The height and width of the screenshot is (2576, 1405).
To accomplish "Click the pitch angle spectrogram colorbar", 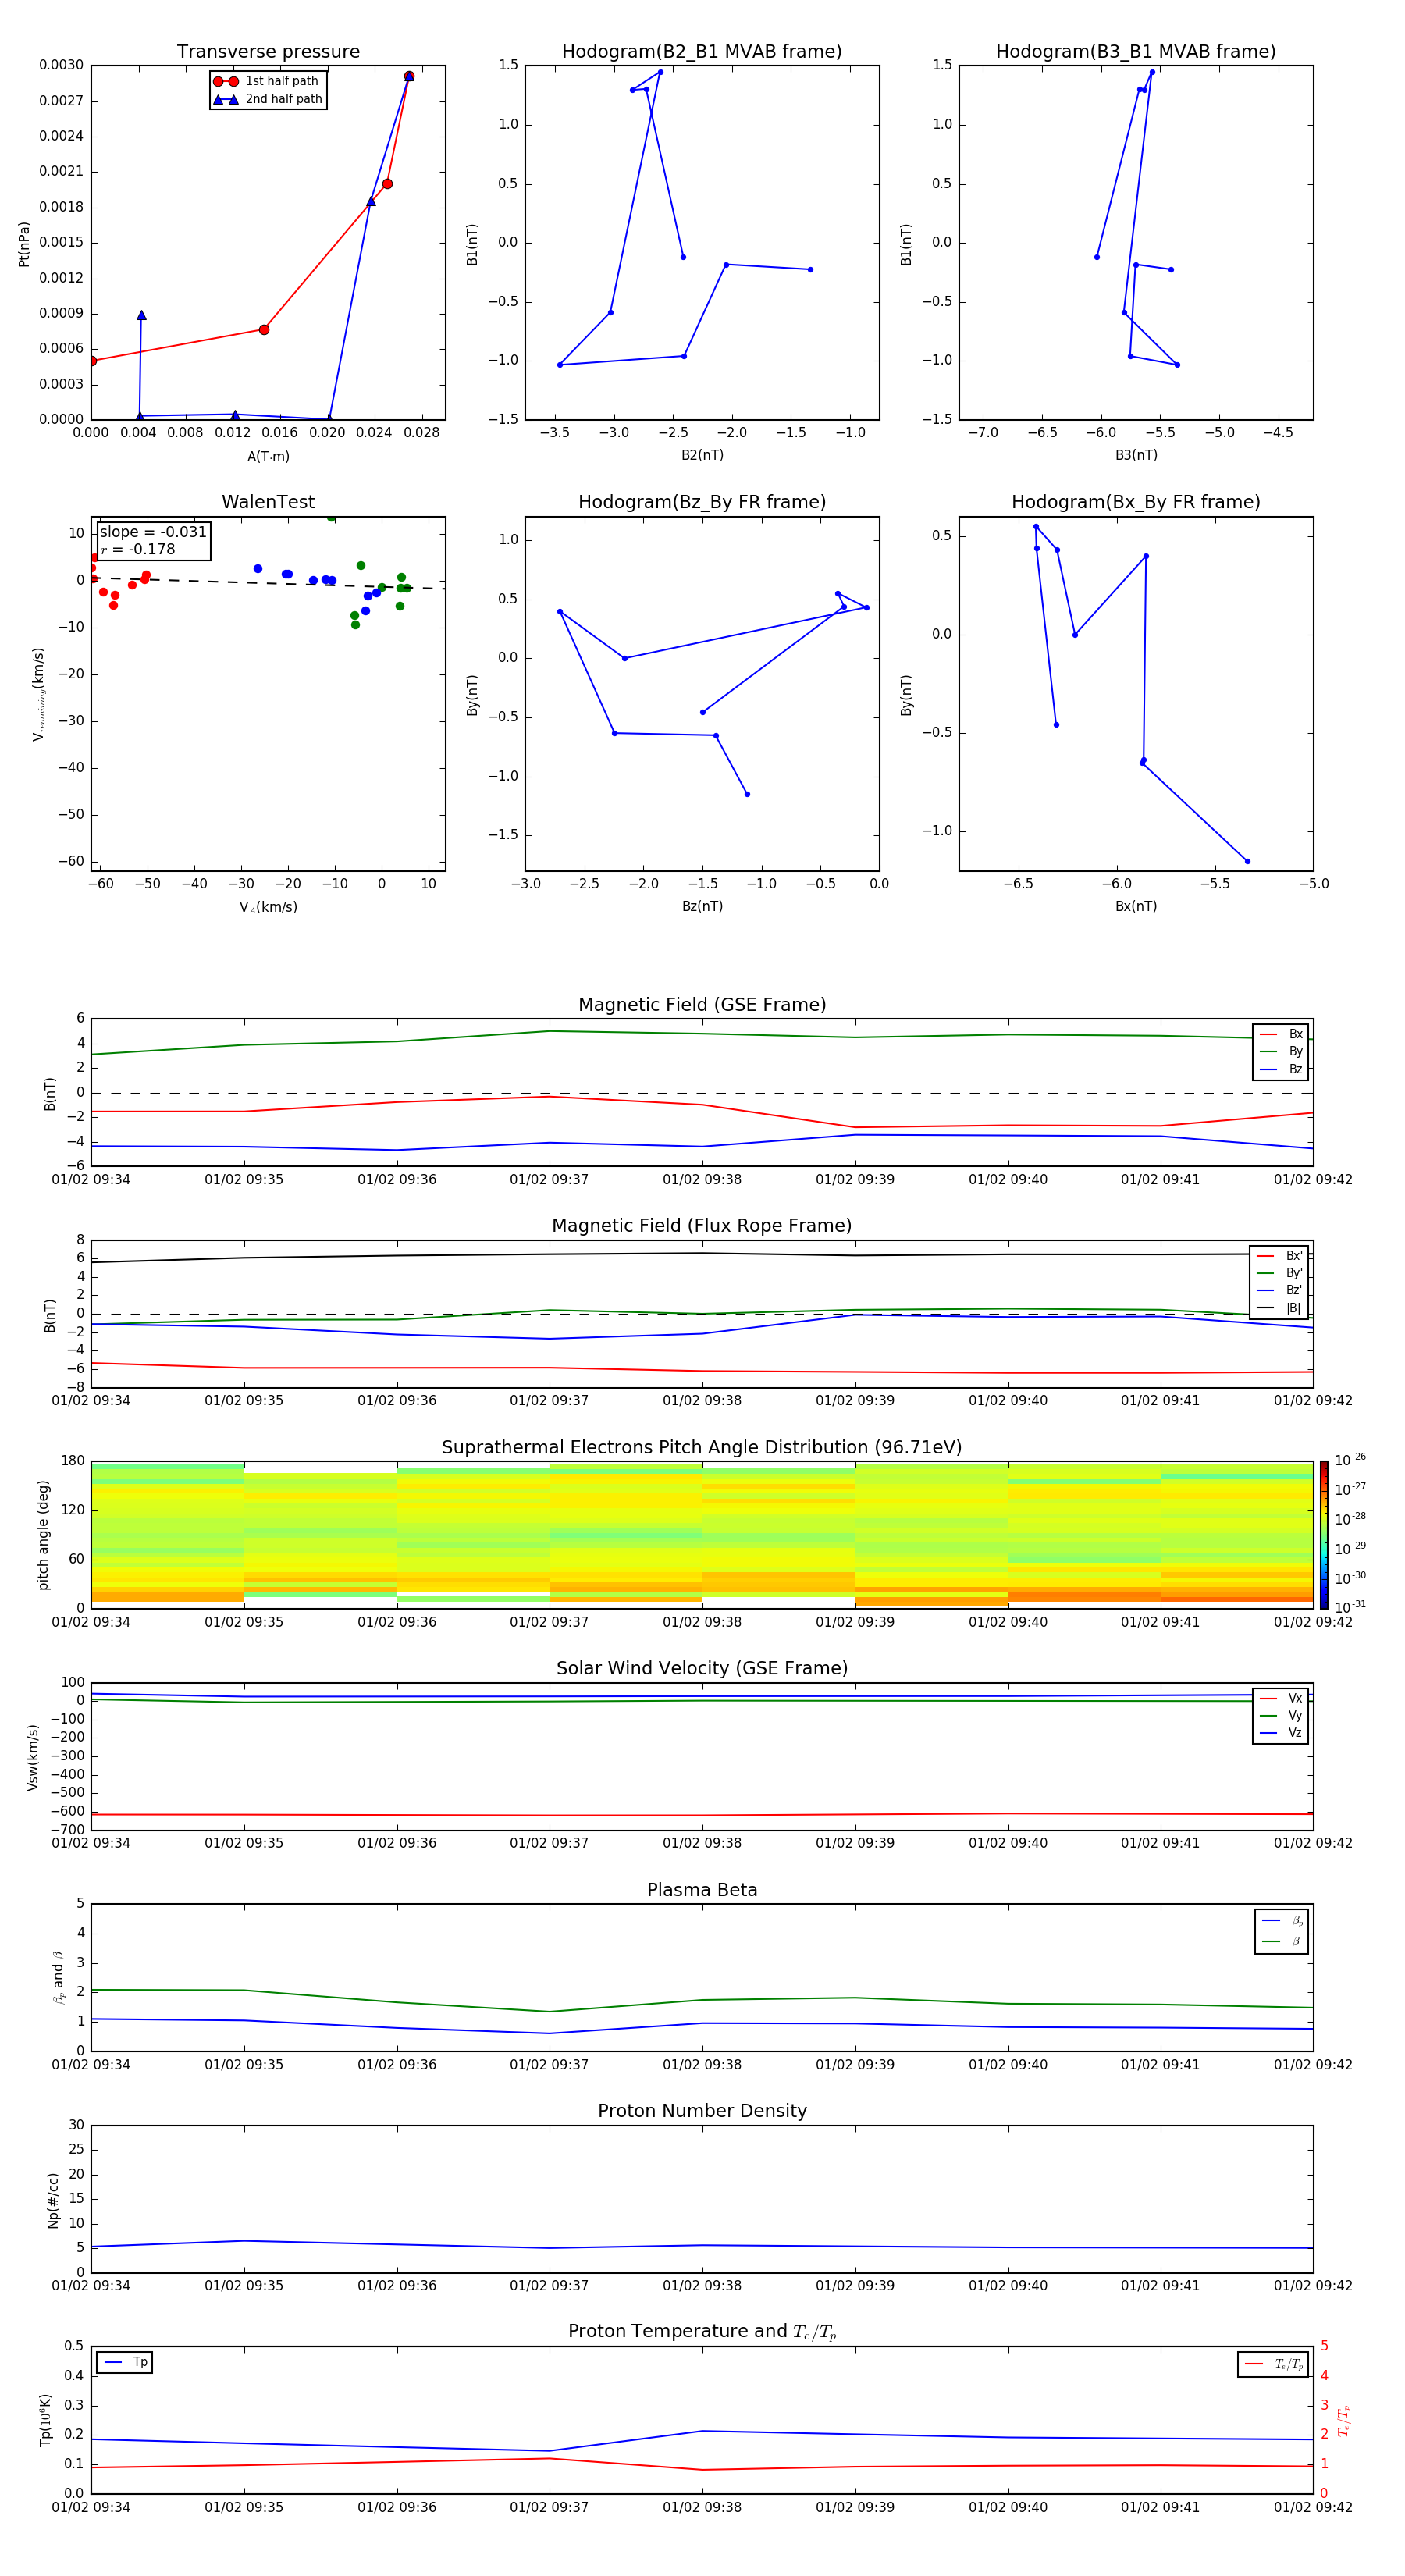I will (1323, 1534).
